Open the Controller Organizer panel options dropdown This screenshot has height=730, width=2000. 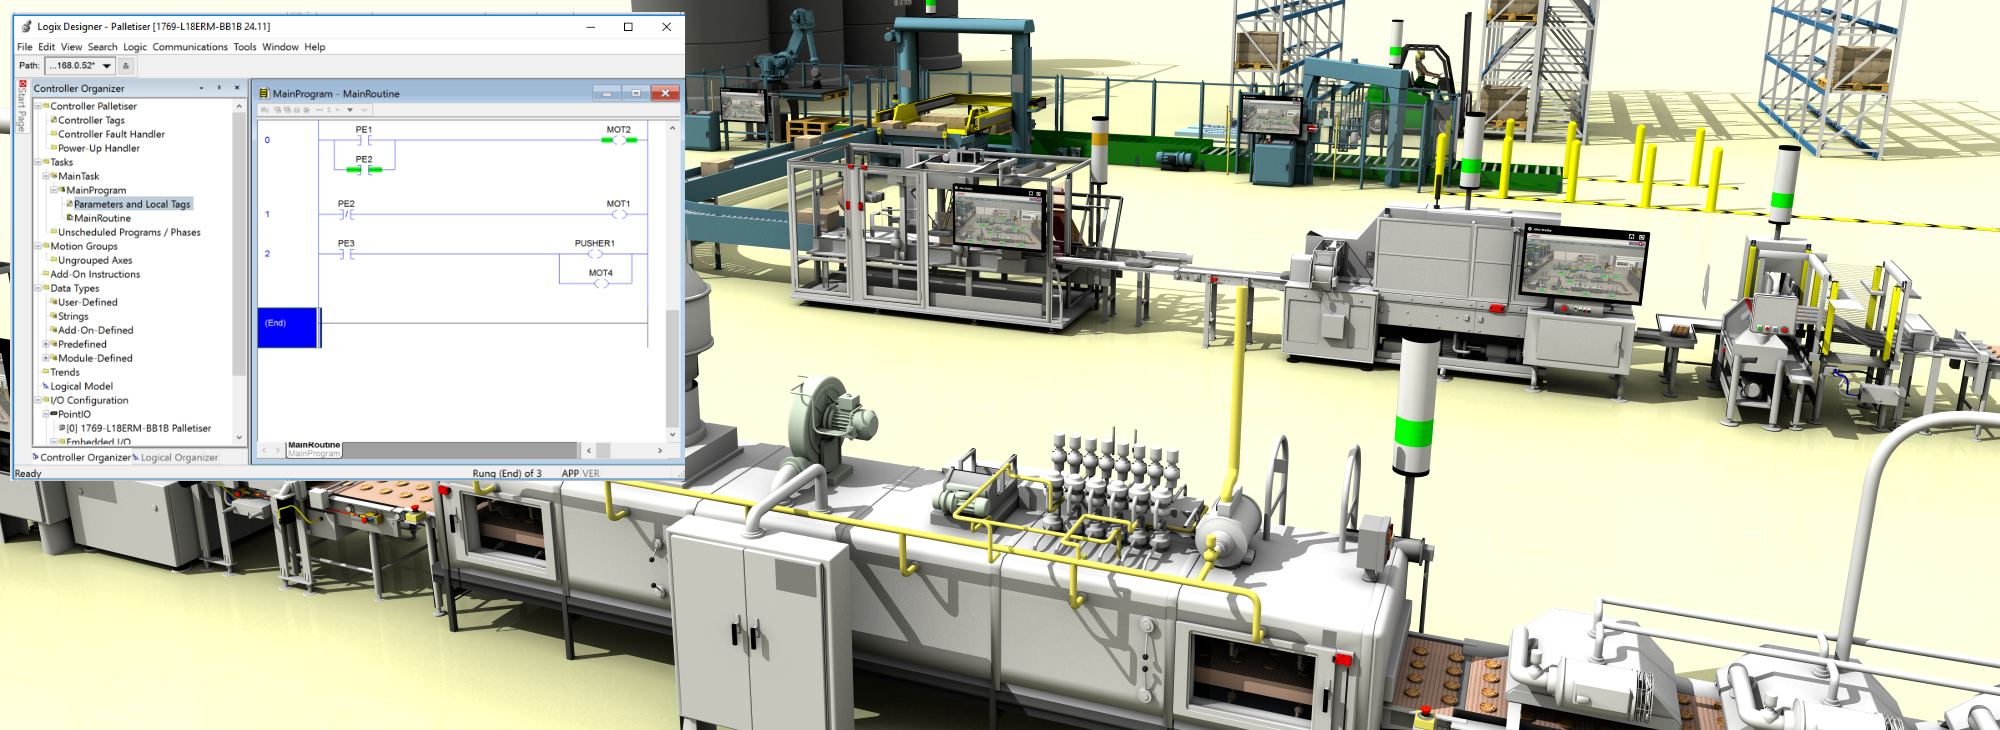[x=201, y=88]
